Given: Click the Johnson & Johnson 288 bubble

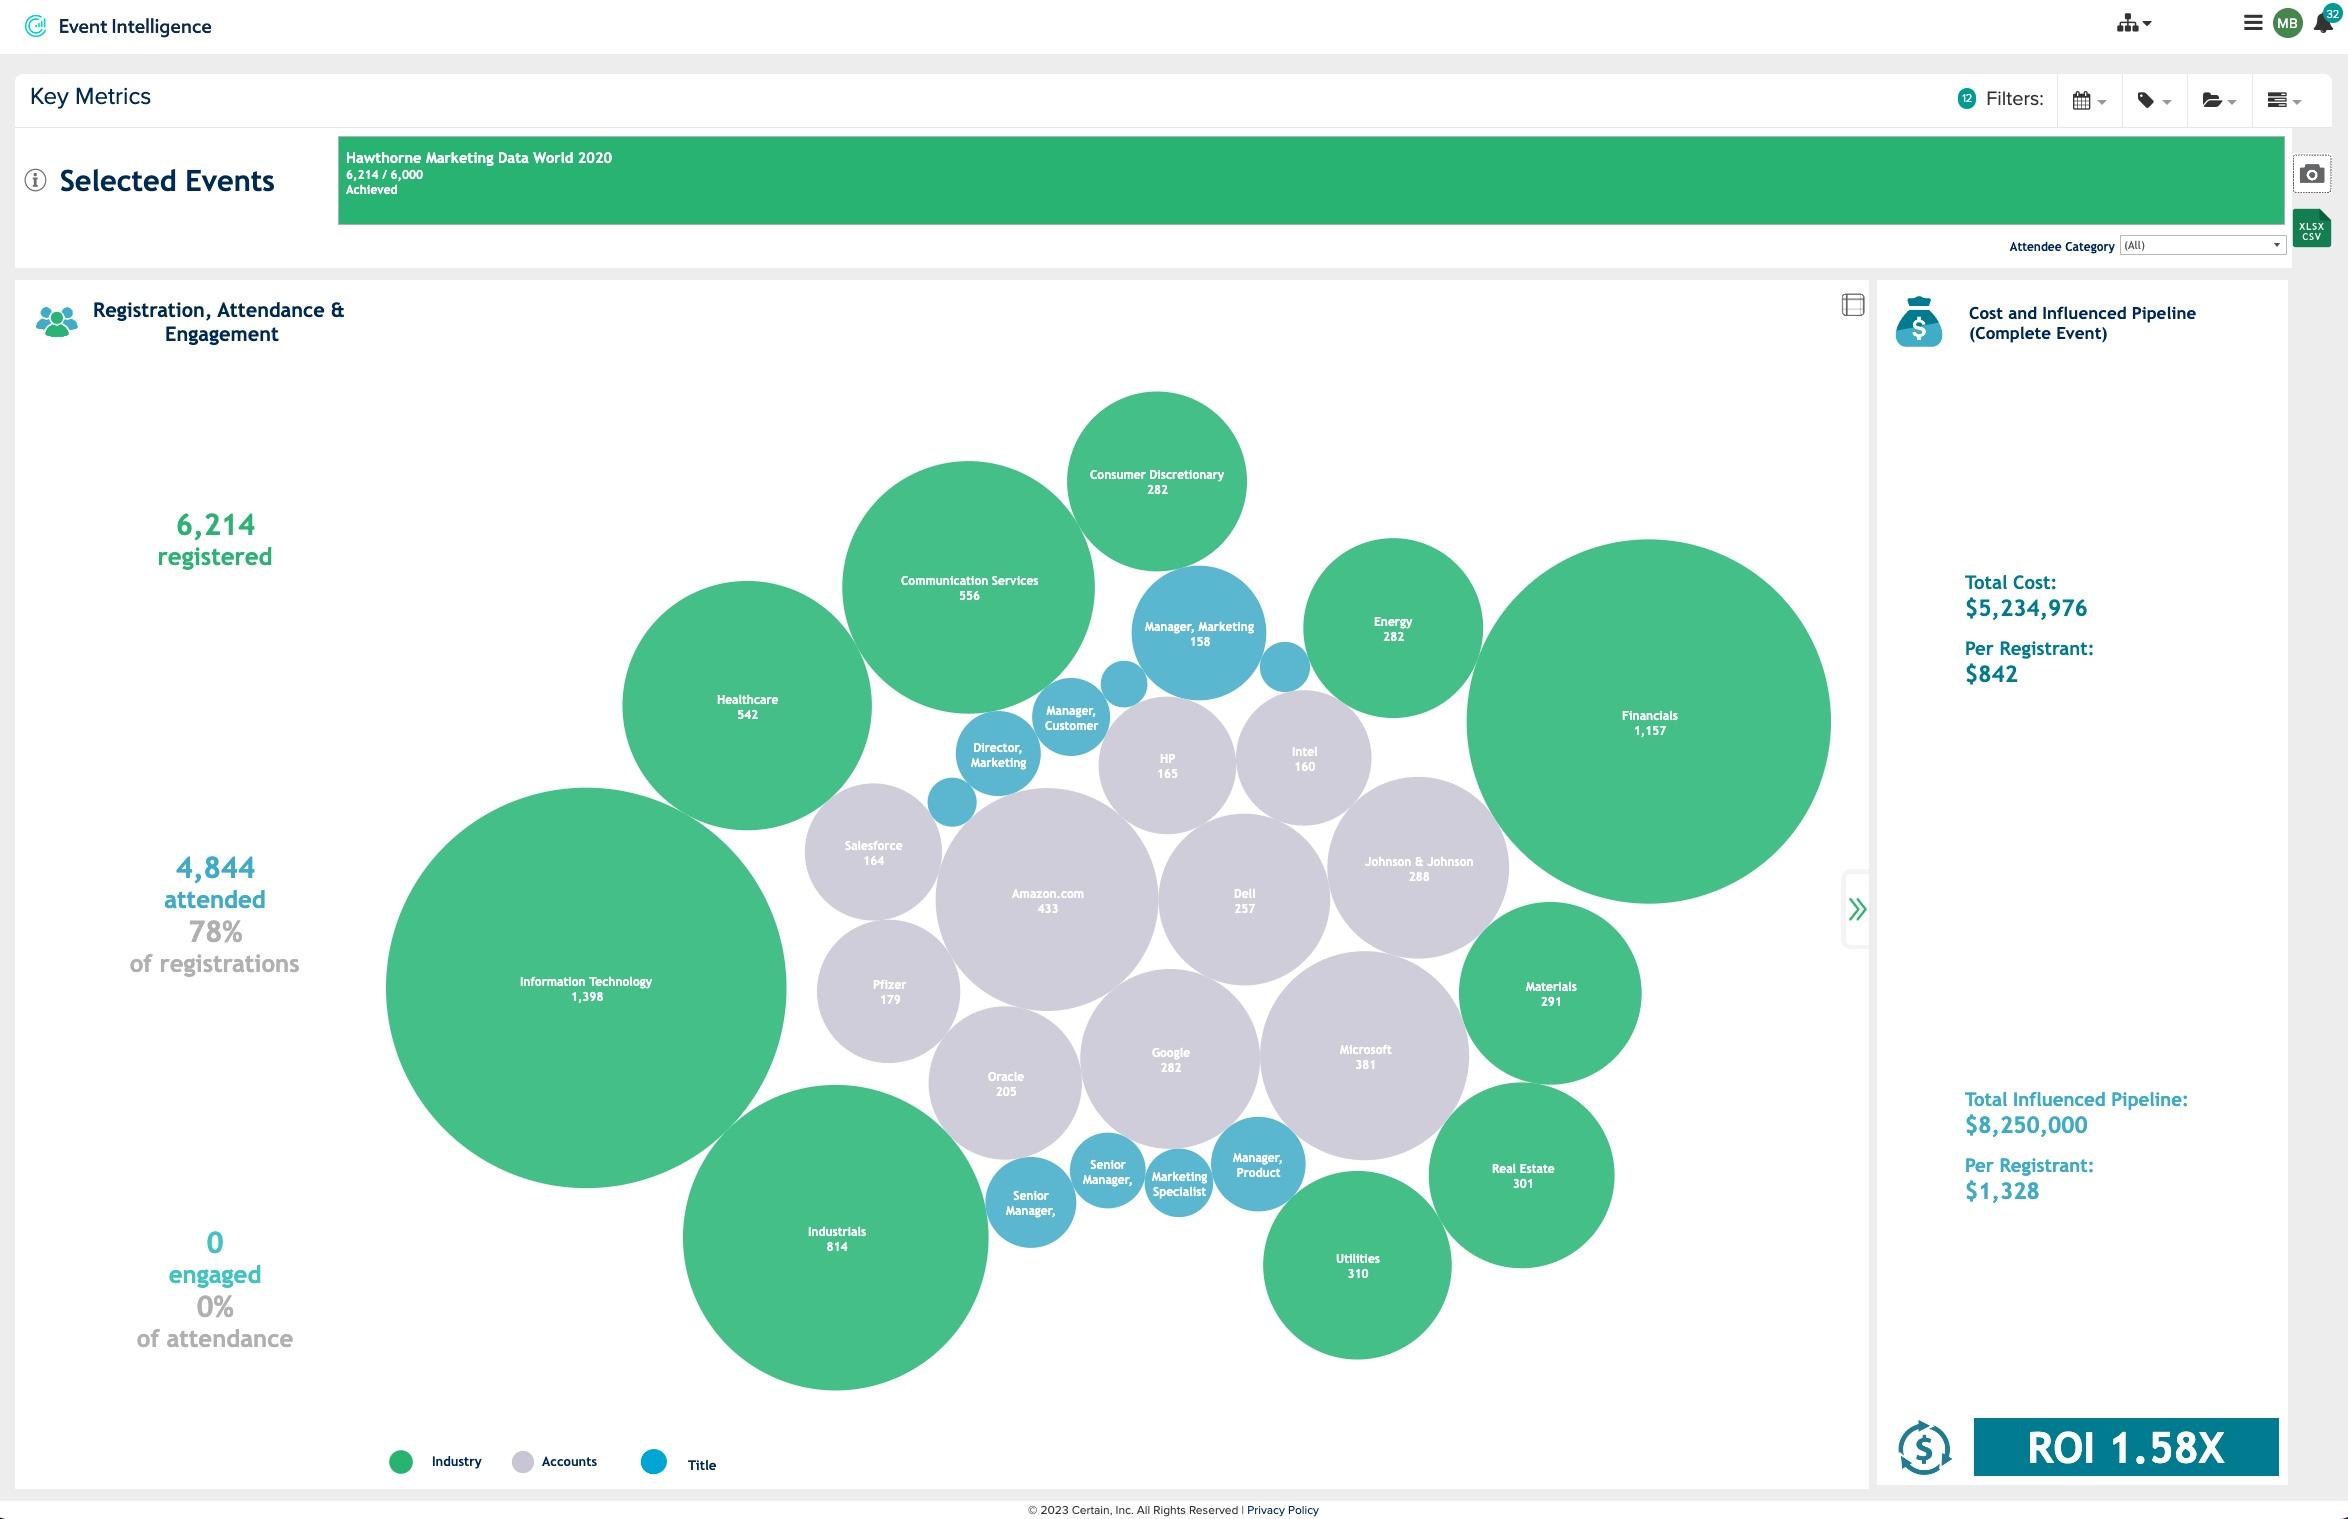Looking at the screenshot, I should pos(1418,868).
